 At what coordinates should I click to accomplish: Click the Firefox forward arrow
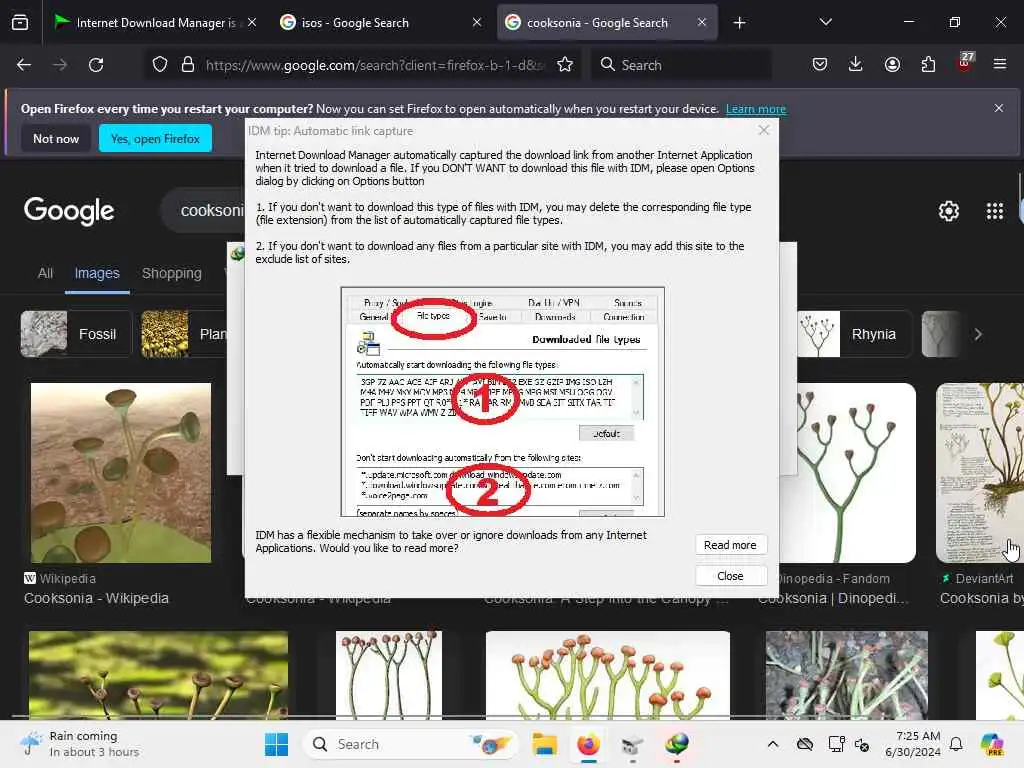click(60, 65)
